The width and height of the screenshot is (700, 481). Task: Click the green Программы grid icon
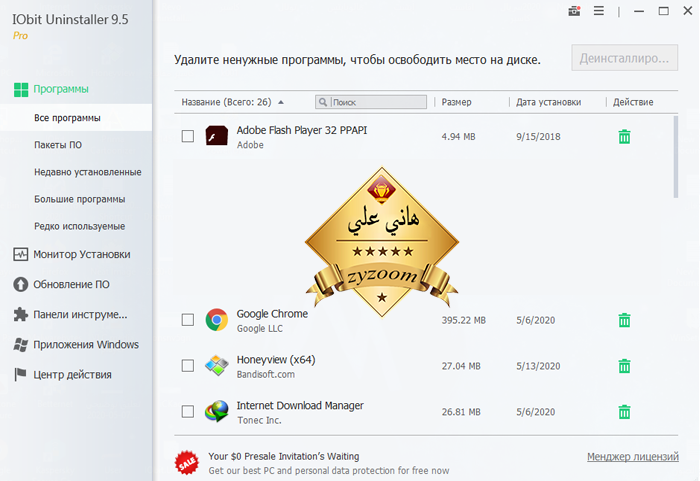click(21, 89)
